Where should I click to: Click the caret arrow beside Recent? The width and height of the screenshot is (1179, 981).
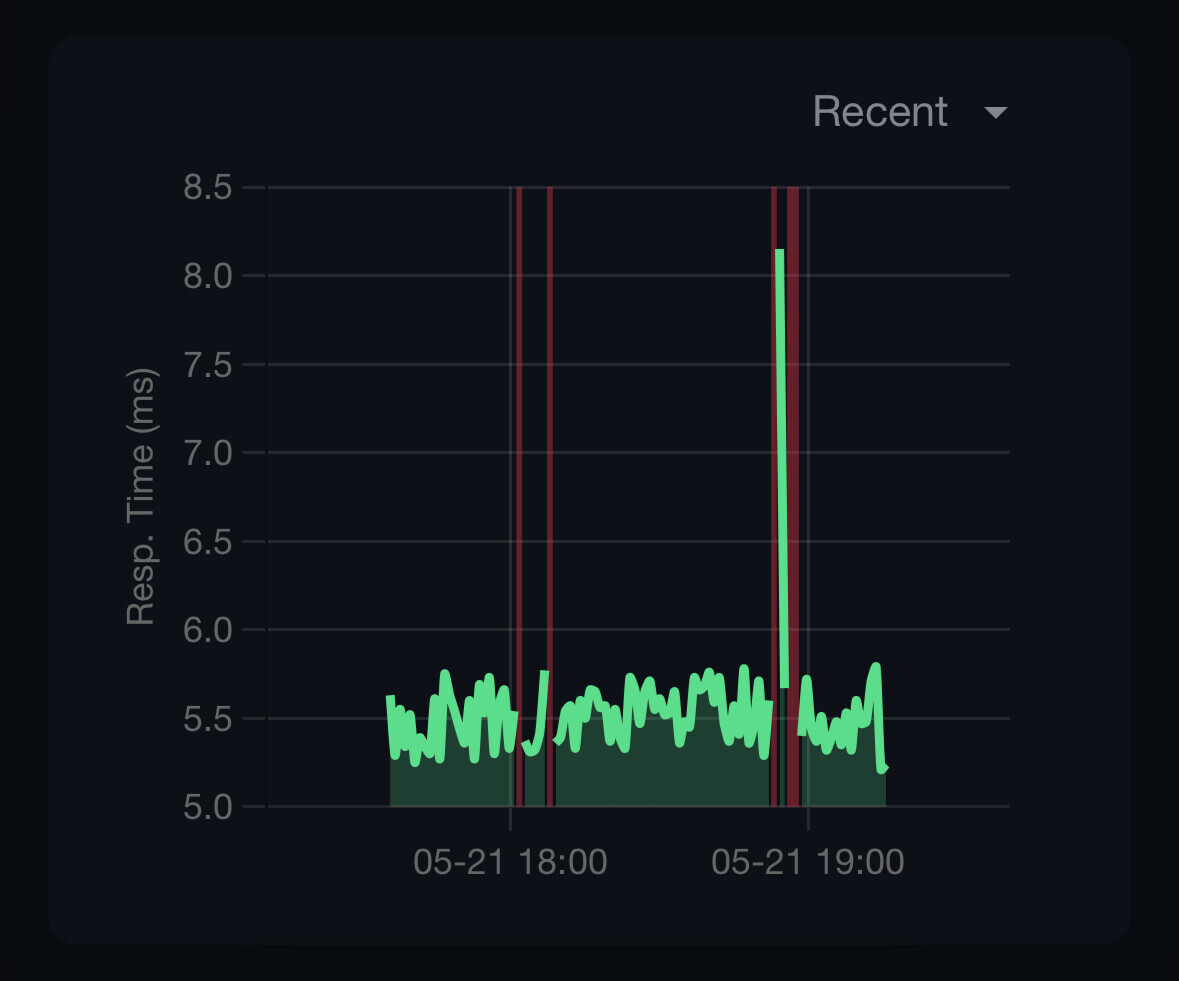click(995, 113)
